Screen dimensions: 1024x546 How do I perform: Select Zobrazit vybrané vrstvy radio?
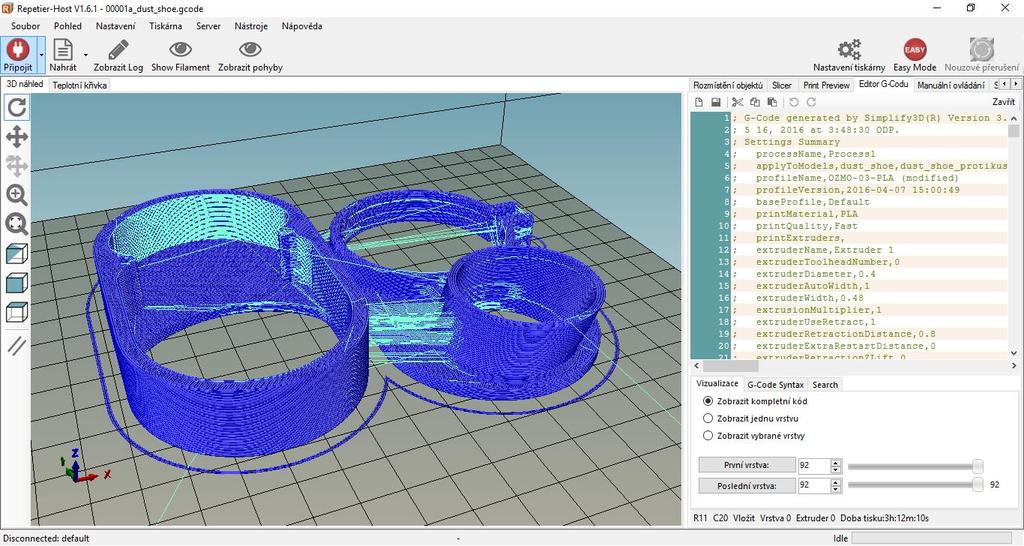point(708,435)
